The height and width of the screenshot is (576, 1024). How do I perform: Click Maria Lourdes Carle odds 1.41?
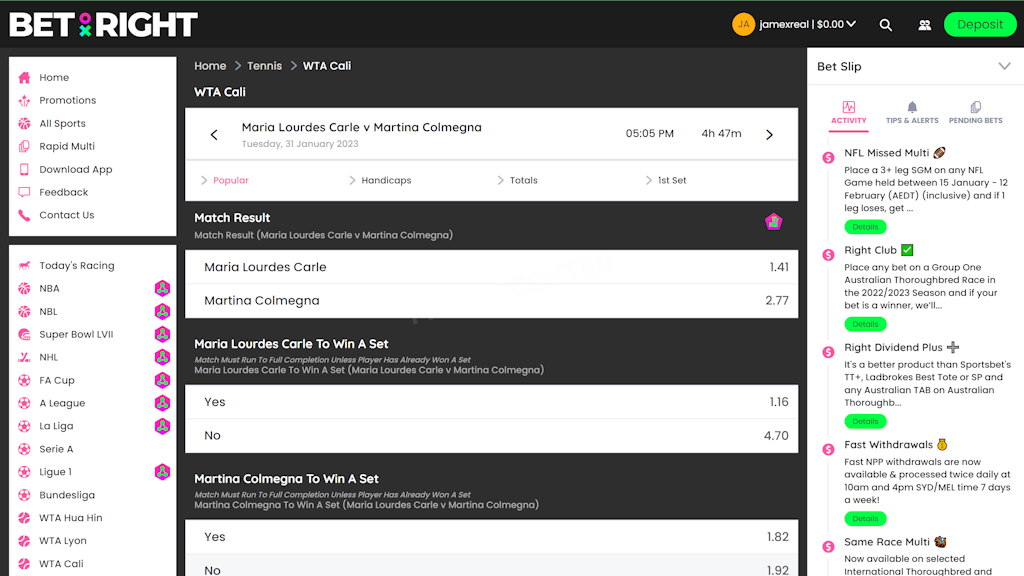pyautogui.click(x=492, y=267)
